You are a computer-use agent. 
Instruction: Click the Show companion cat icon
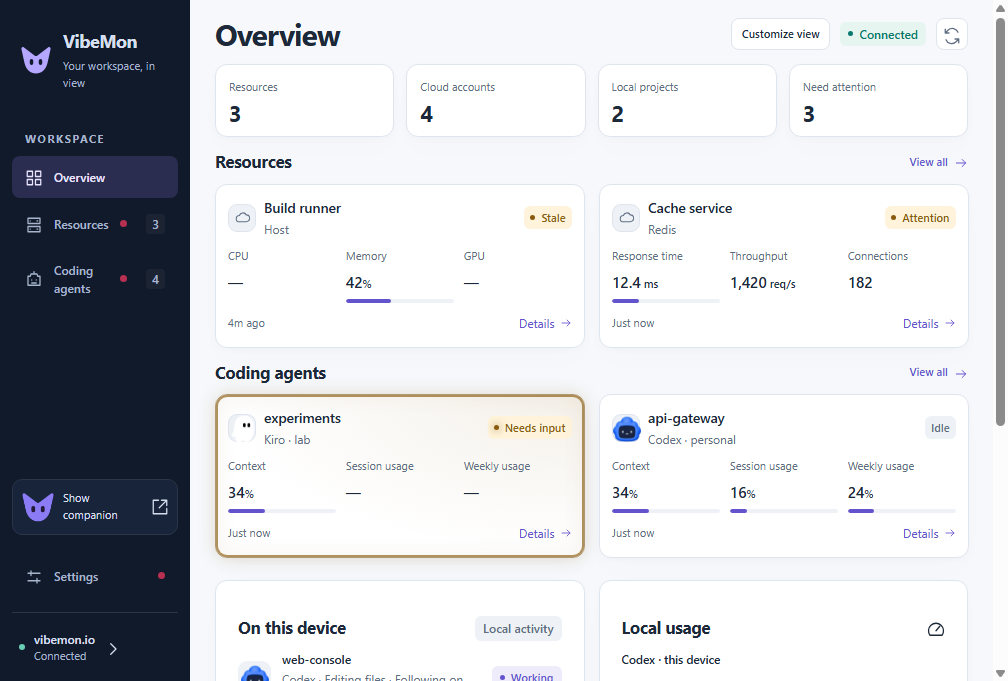pos(38,507)
